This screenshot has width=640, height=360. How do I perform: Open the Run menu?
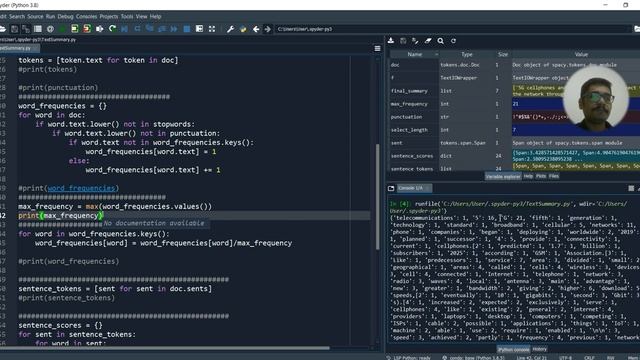[50, 16]
